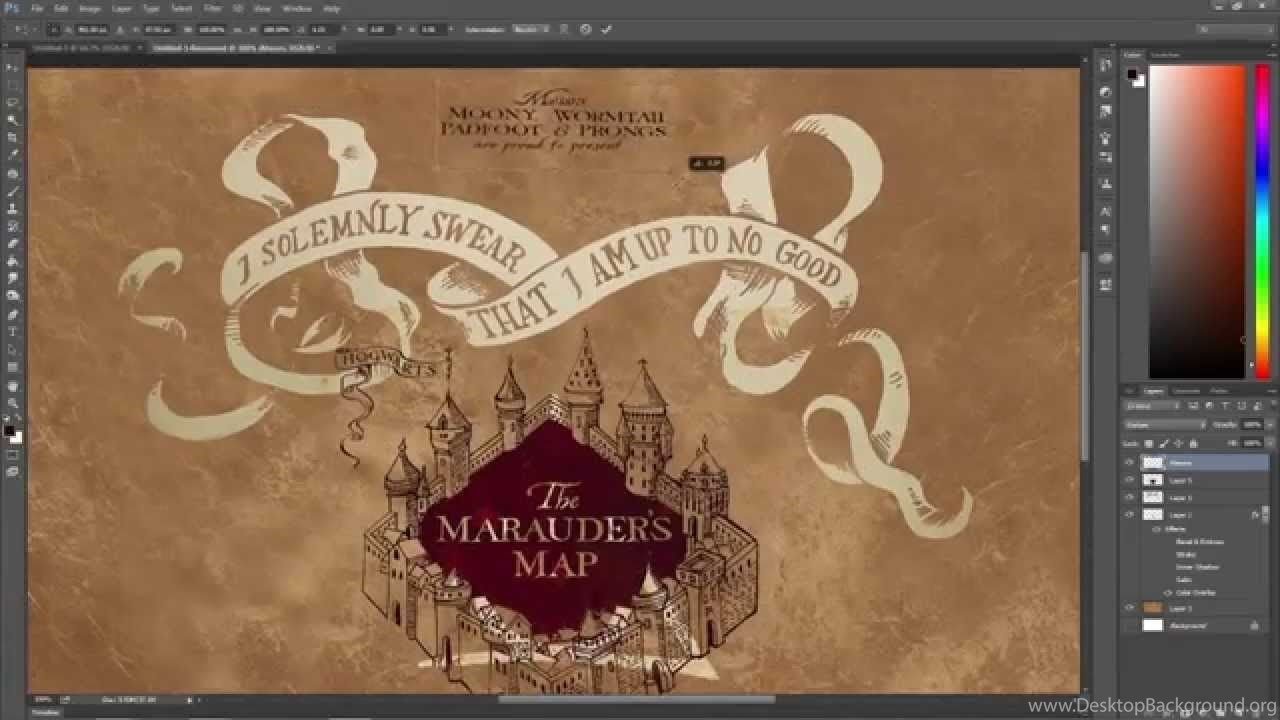
Task: Open the layer blend mode dropdown
Action: click(1164, 424)
